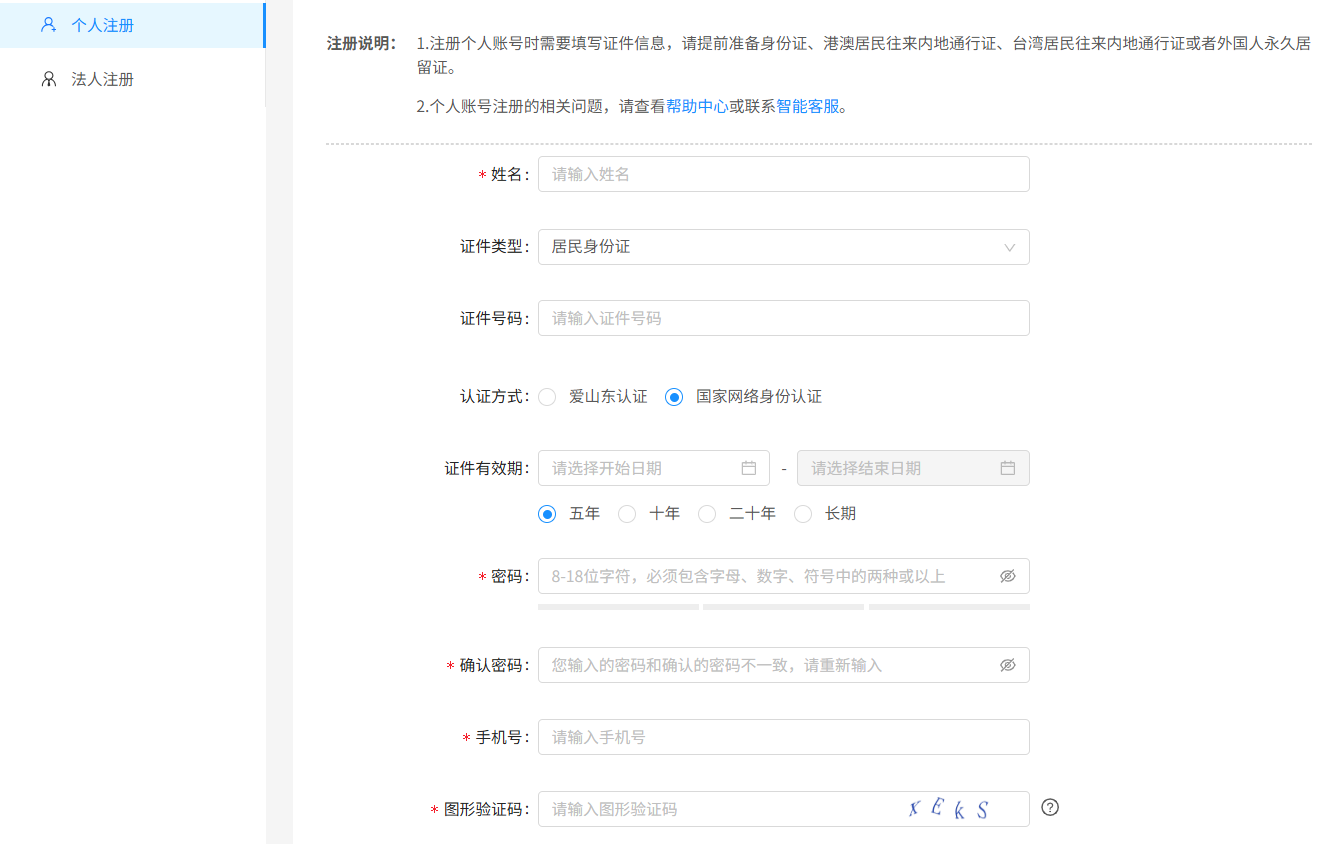The image size is (1340, 844).
Task: Click the 智能客服 link
Action: click(808, 107)
